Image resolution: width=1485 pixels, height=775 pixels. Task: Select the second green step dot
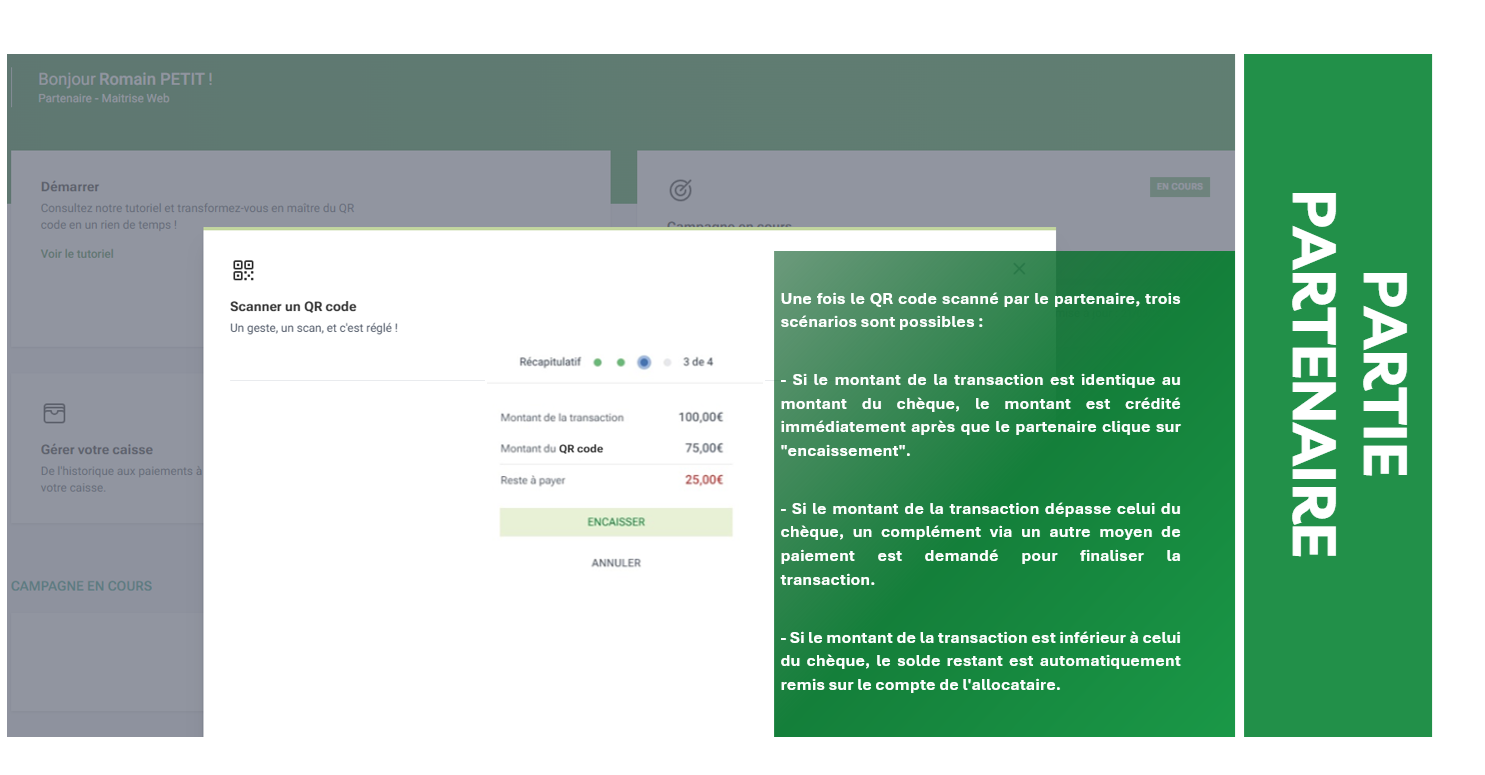coord(621,362)
